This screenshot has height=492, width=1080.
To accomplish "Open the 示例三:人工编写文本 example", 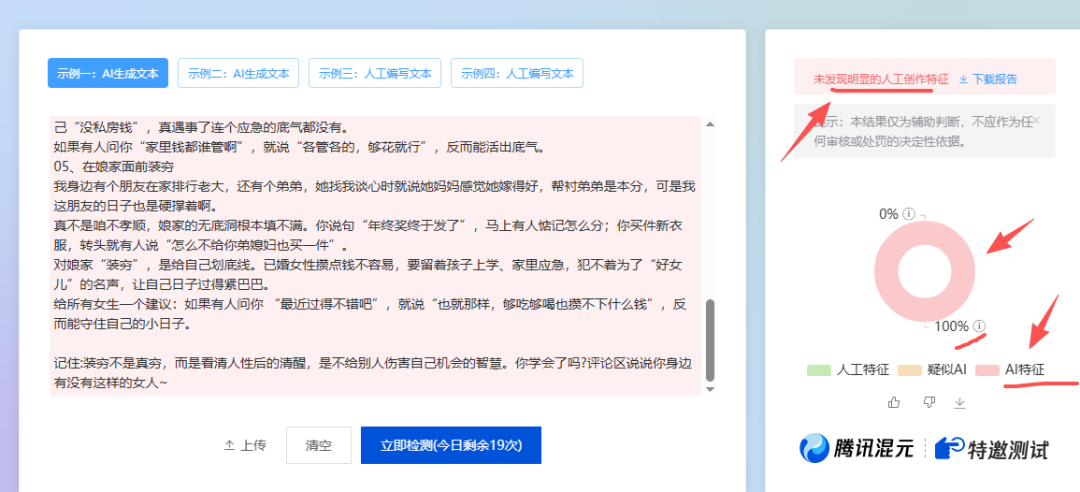I will pyautogui.click(x=375, y=73).
